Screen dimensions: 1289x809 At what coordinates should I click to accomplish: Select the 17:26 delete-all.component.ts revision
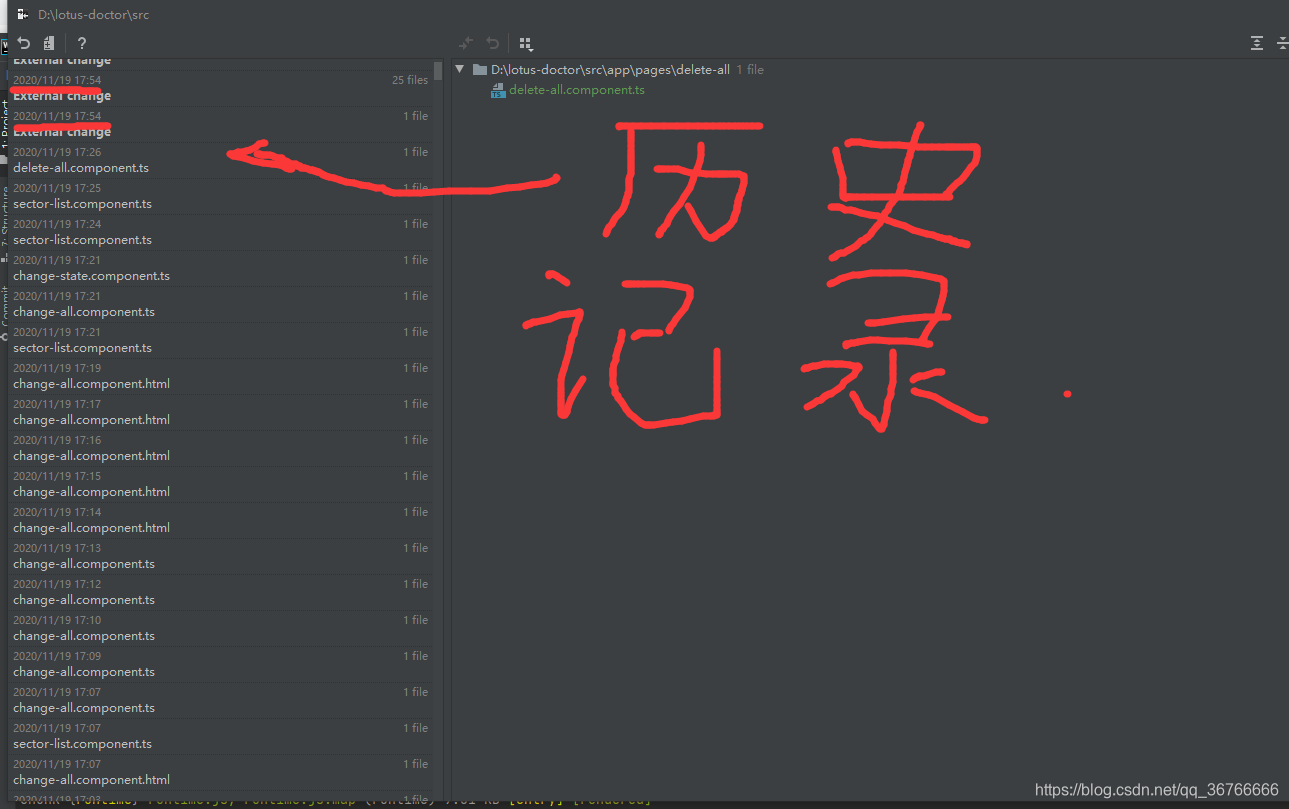(220, 160)
